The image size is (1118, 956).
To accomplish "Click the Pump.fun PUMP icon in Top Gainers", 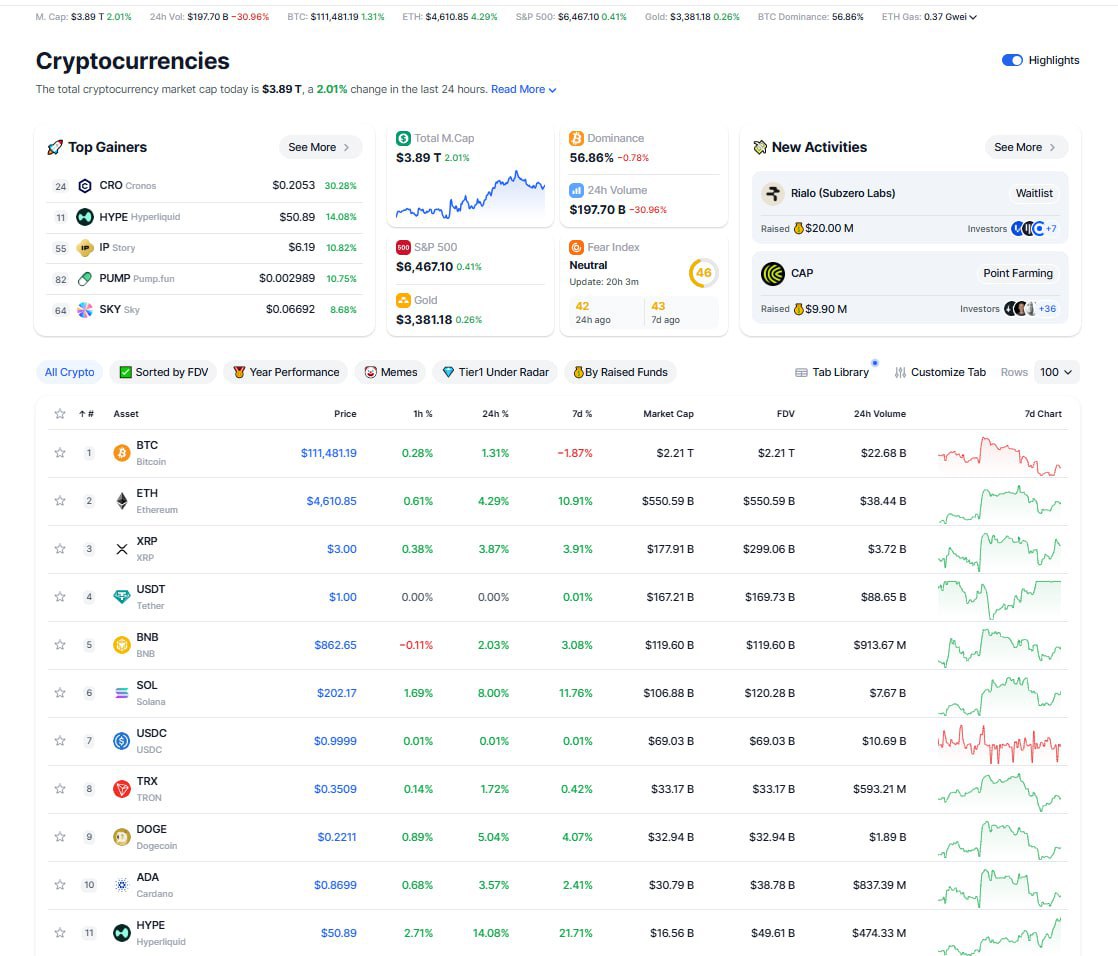I will coord(85,279).
